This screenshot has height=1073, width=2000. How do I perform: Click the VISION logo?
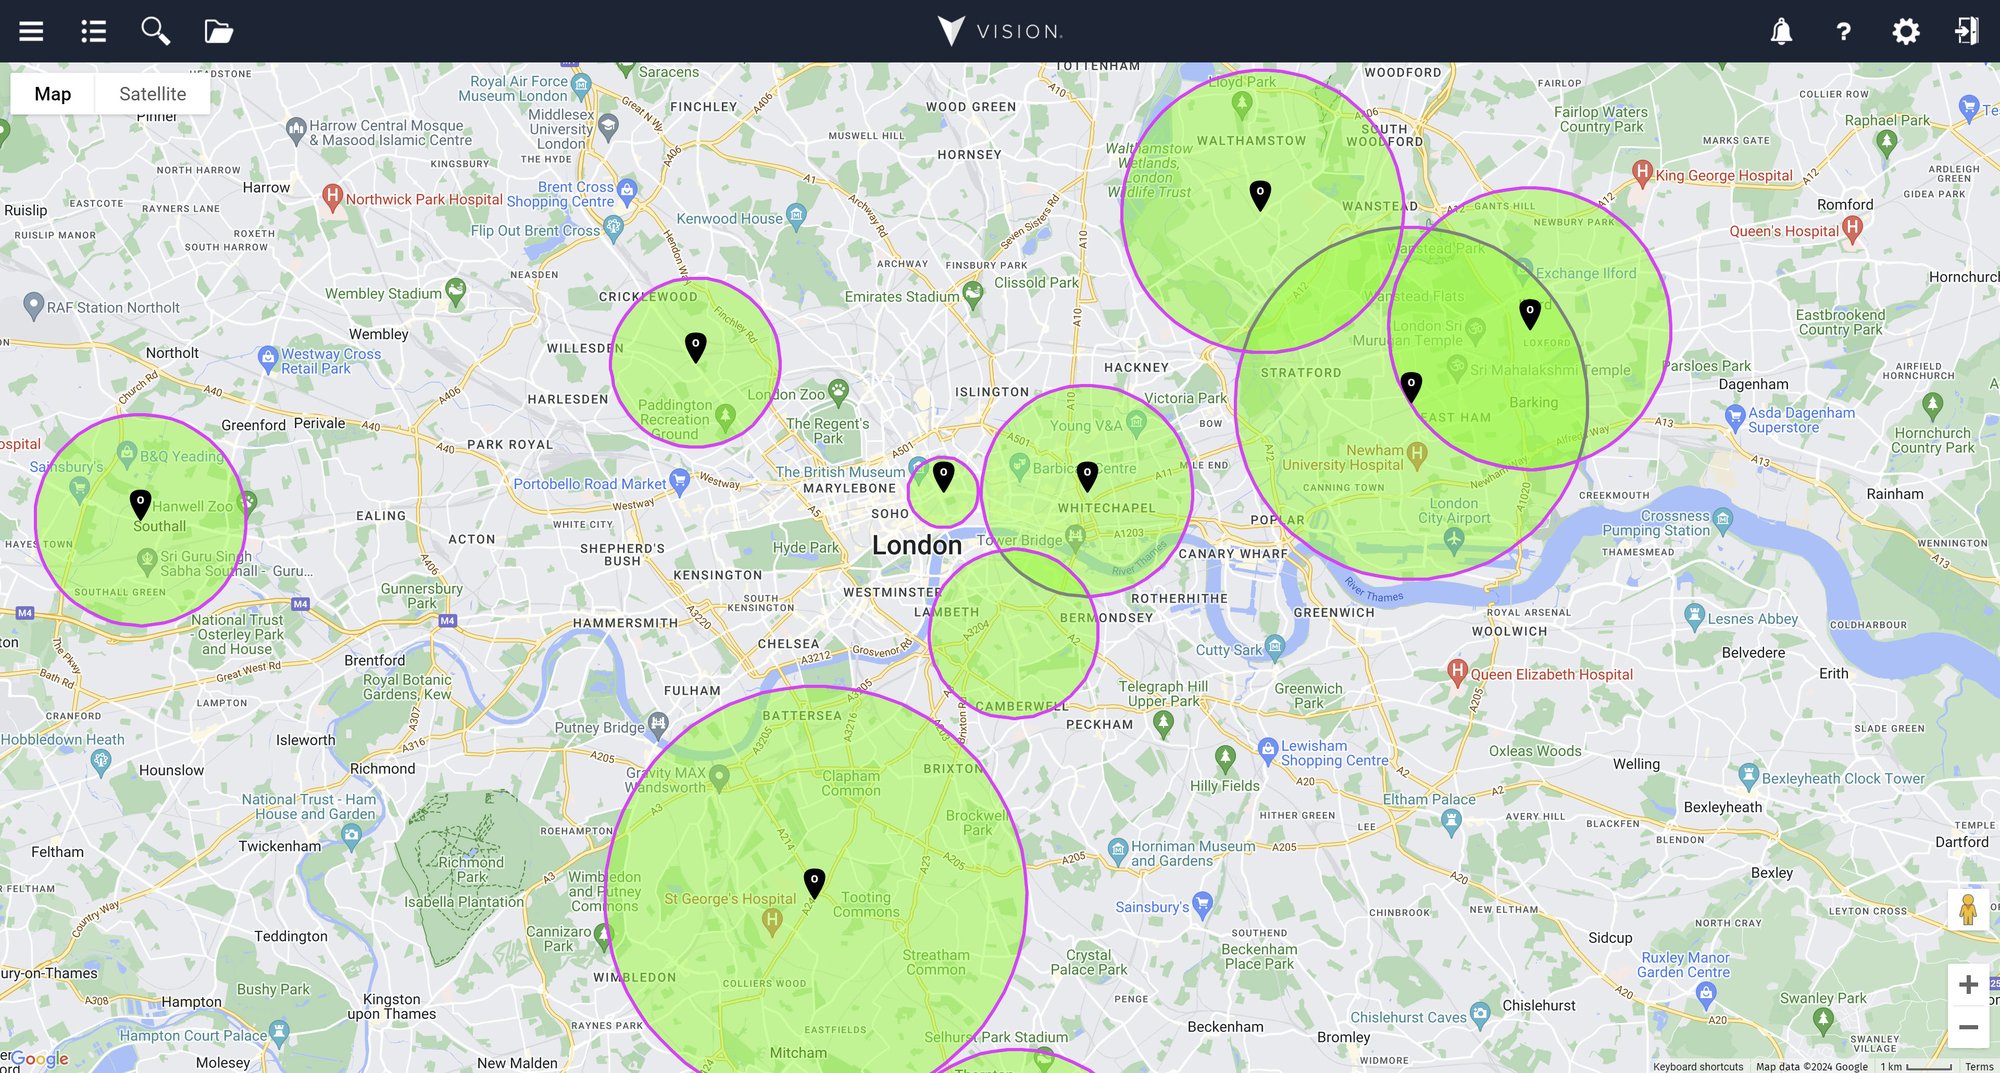tap(1000, 31)
